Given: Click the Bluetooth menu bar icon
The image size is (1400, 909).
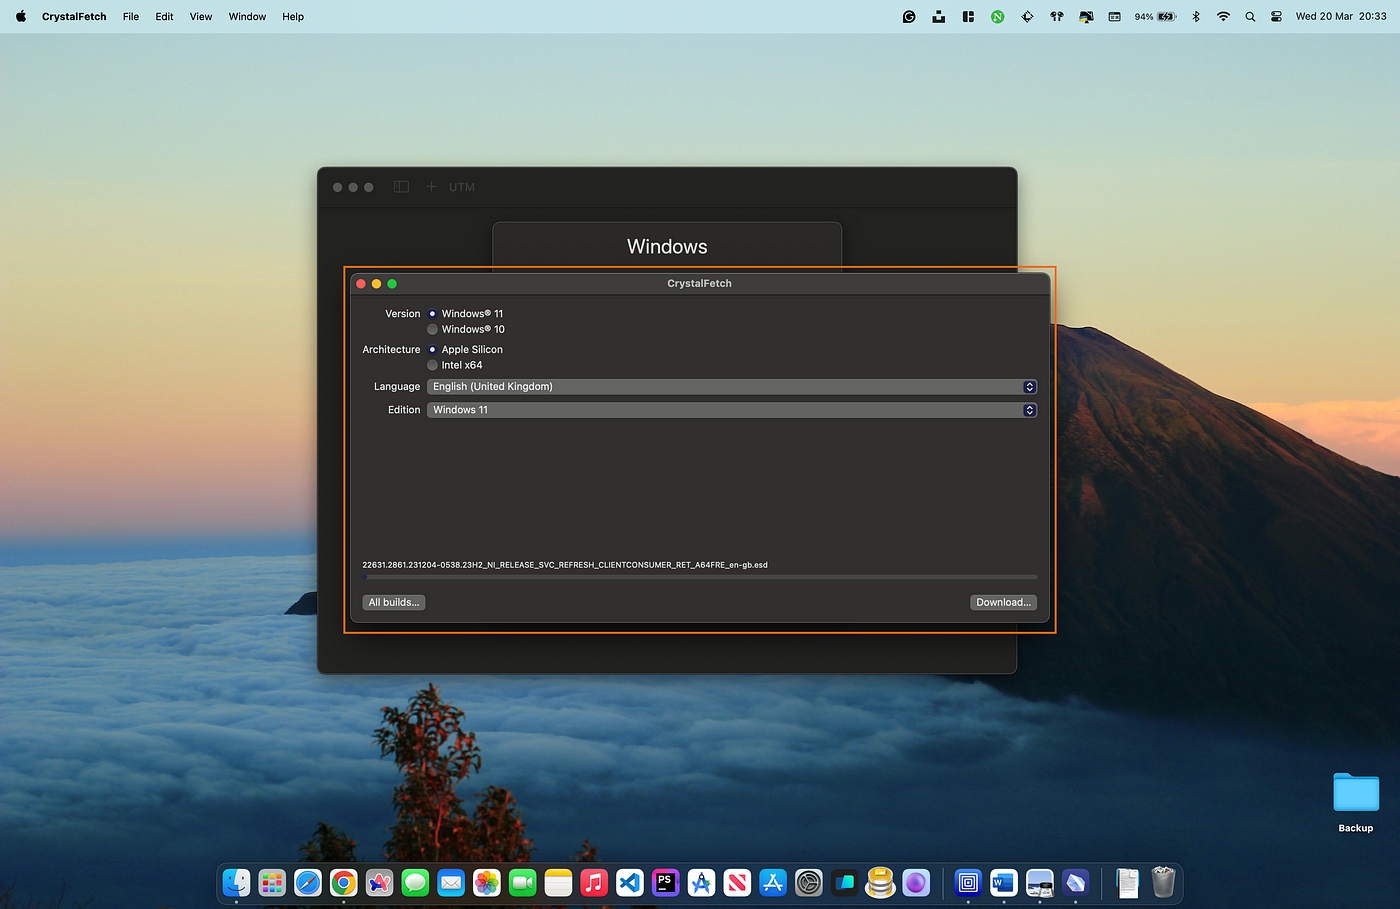Looking at the screenshot, I should [x=1196, y=17].
